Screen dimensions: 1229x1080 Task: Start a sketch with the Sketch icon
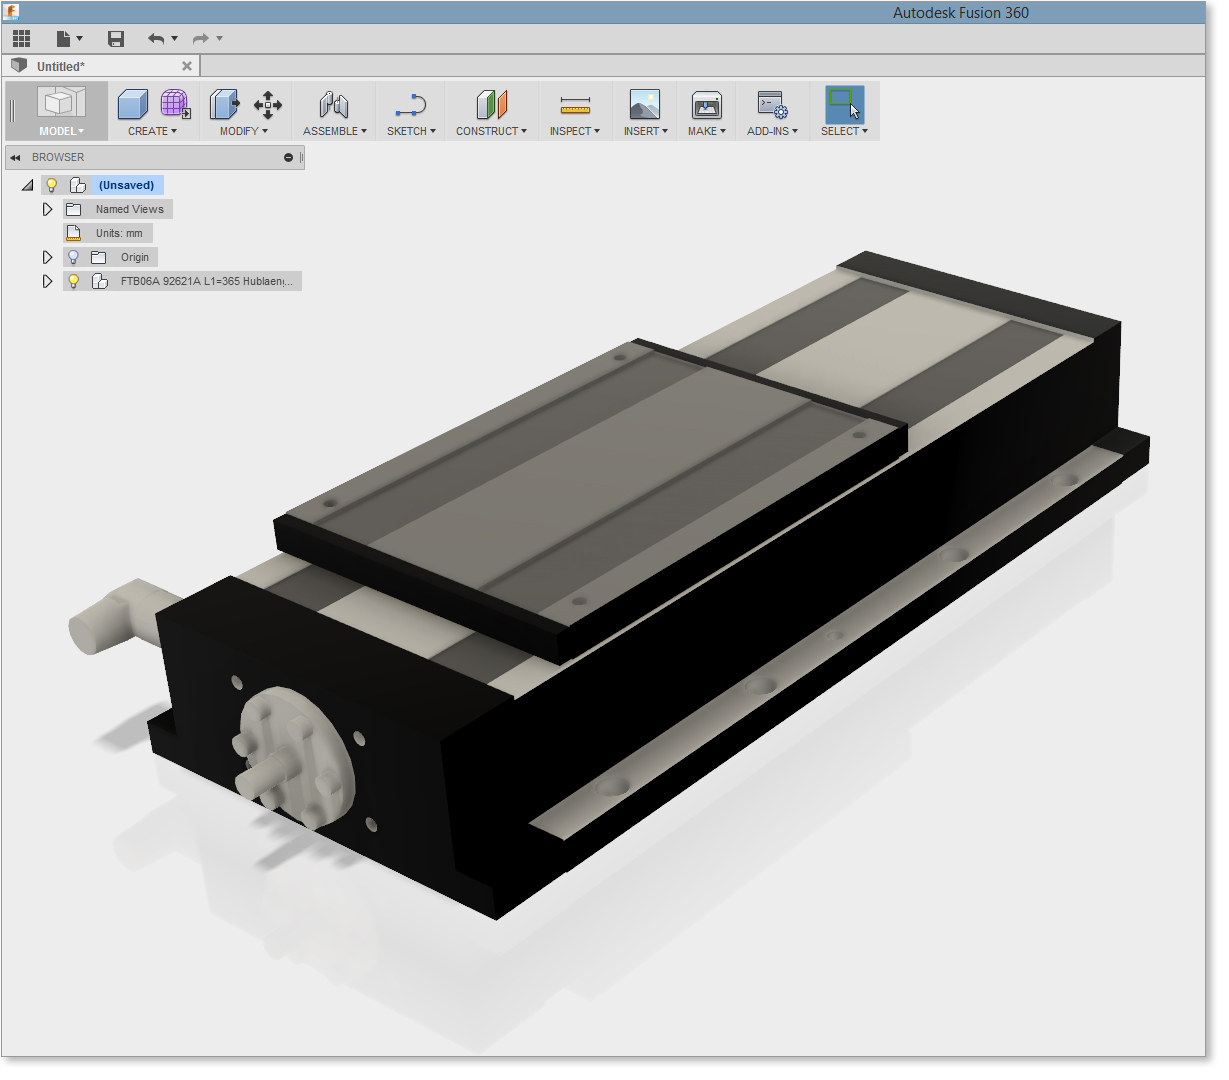click(x=410, y=105)
